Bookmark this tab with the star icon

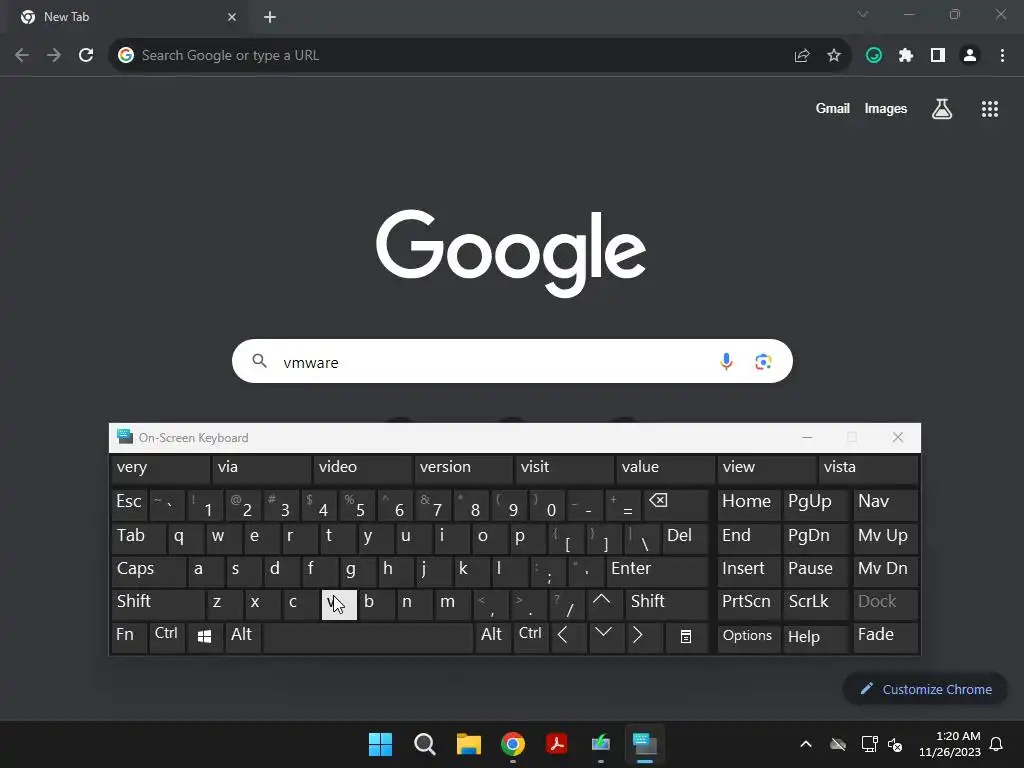pos(834,56)
